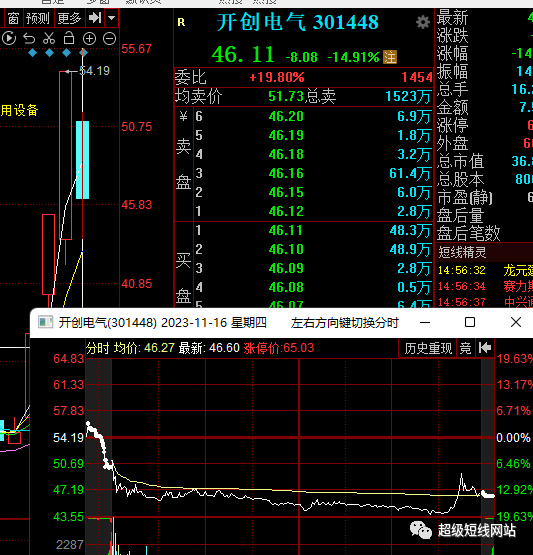Click the ¥ symbol above 卖盘
The width and height of the screenshot is (533, 555).
183,116
